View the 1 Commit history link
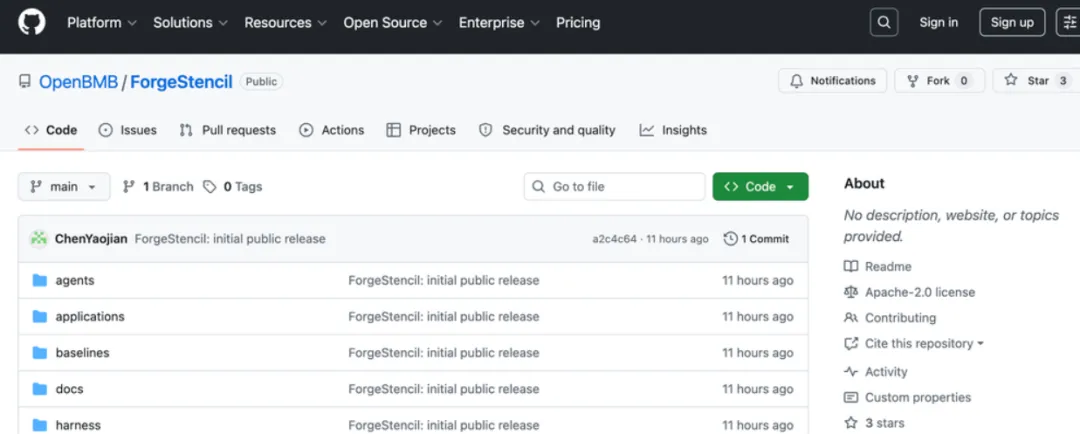This screenshot has height=434, width=1080. pos(756,239)
